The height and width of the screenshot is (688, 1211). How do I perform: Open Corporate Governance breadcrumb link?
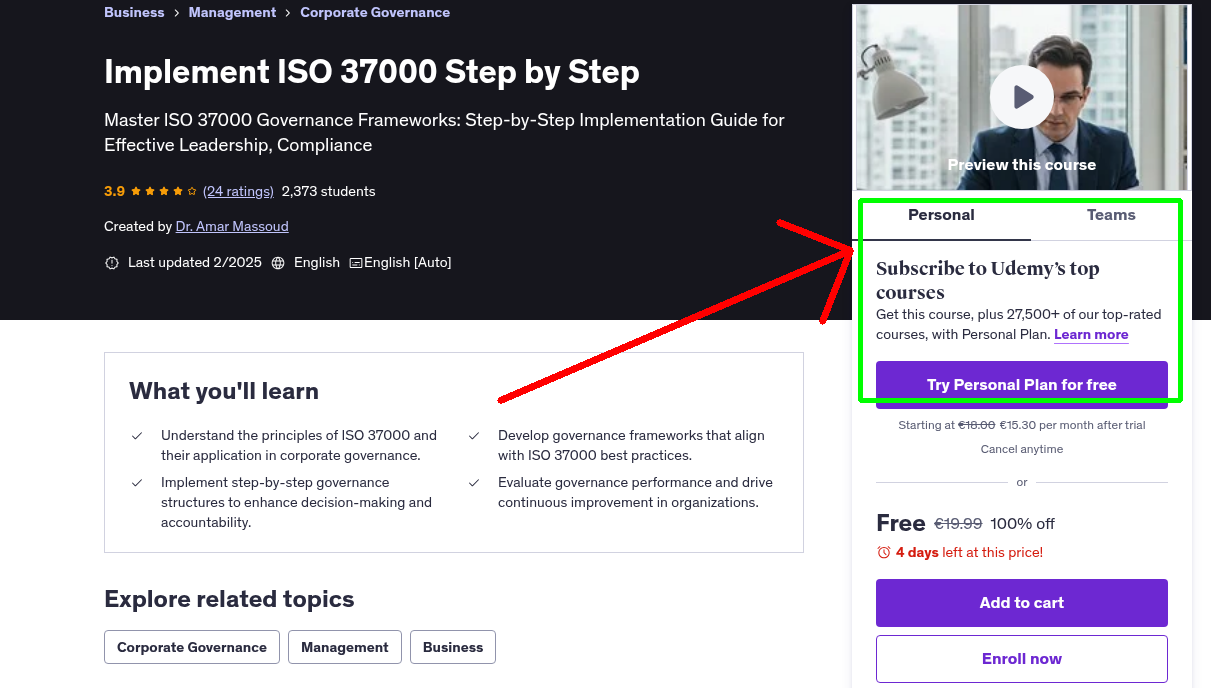tap(375, 12)
